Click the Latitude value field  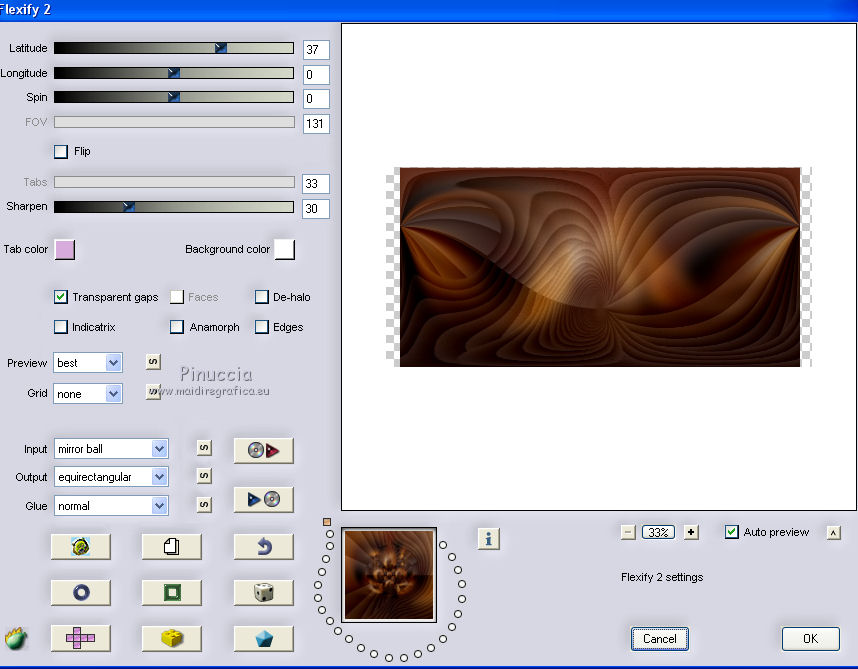coord(316,50)
